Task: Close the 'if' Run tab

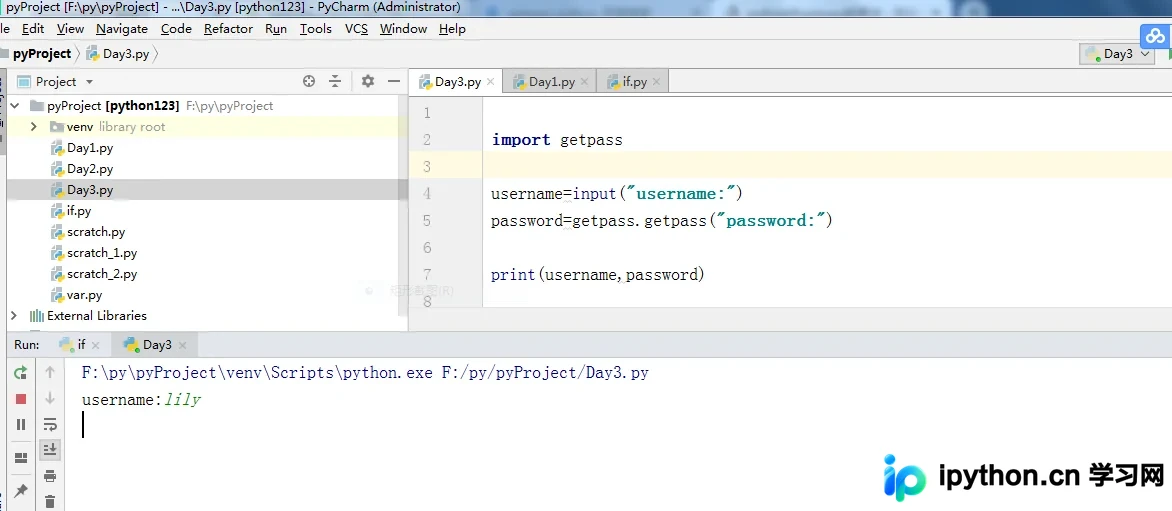Action: tap(95, 345)
